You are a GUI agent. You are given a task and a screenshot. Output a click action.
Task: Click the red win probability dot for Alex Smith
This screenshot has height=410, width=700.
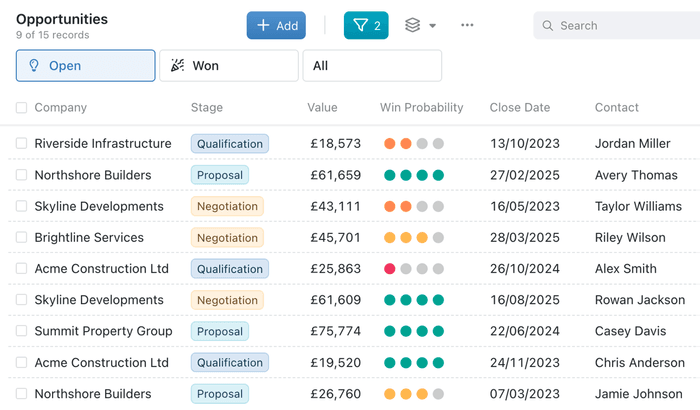coord(390,269)
